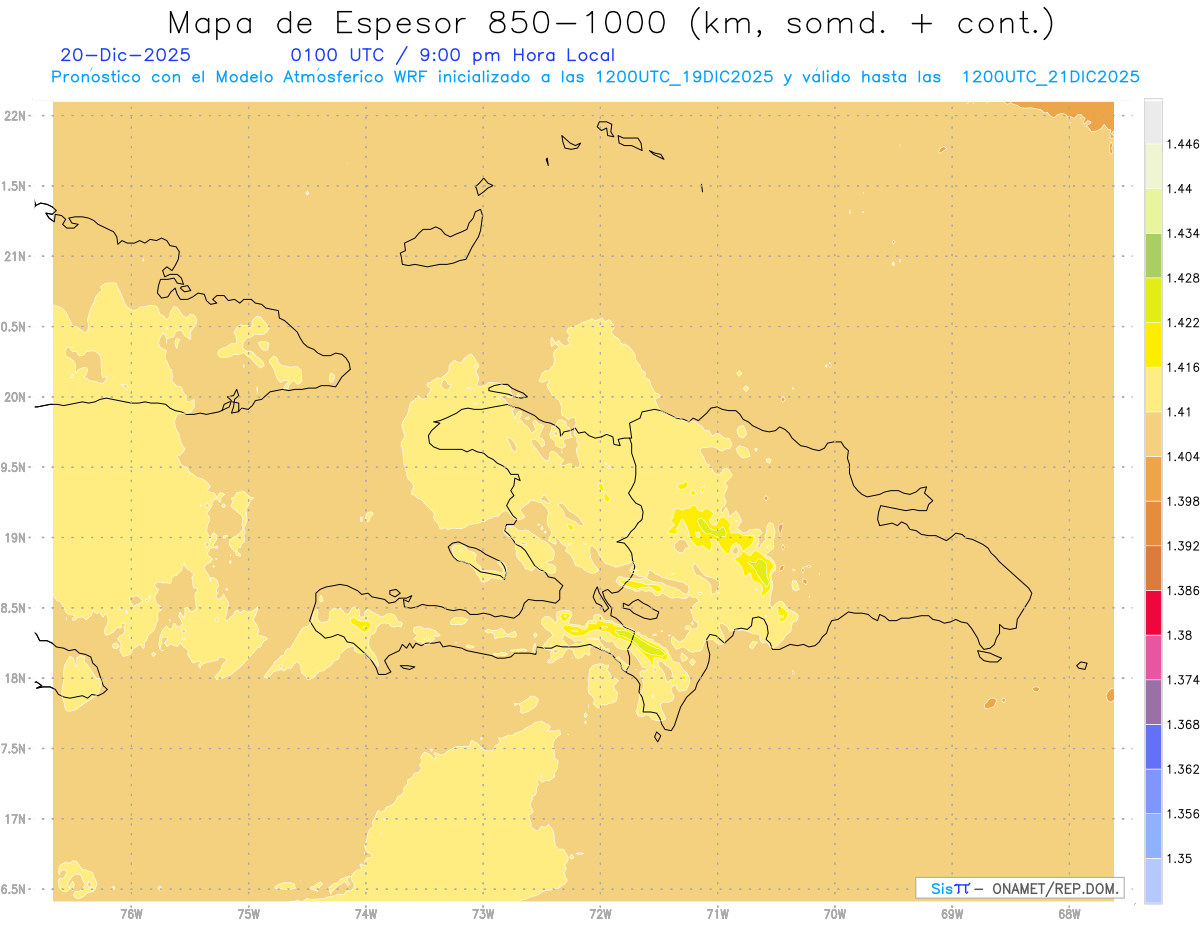The image size is (1200, 927).
Task: Click the yellow-green swatch between 1.422 and 1.428
Action: click(x=1153, y=300)
